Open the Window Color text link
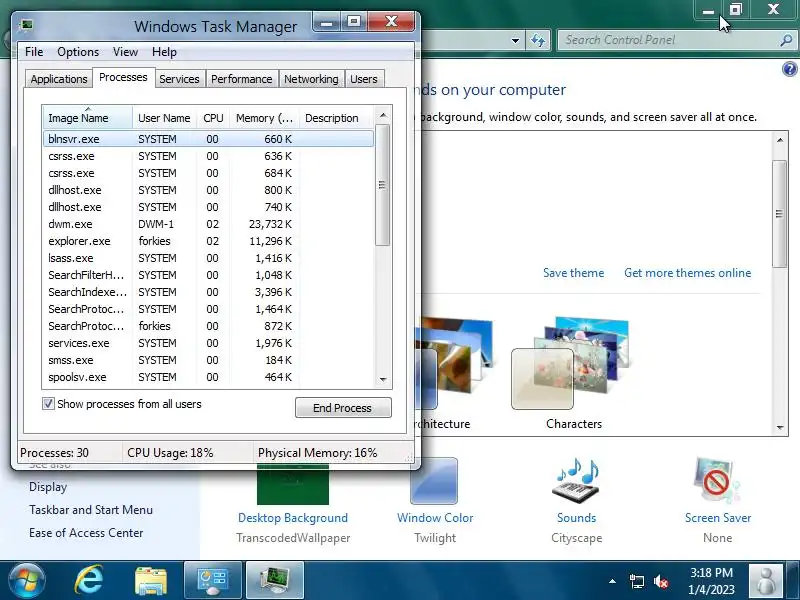 pyautogui.click(x=435, y=518)
